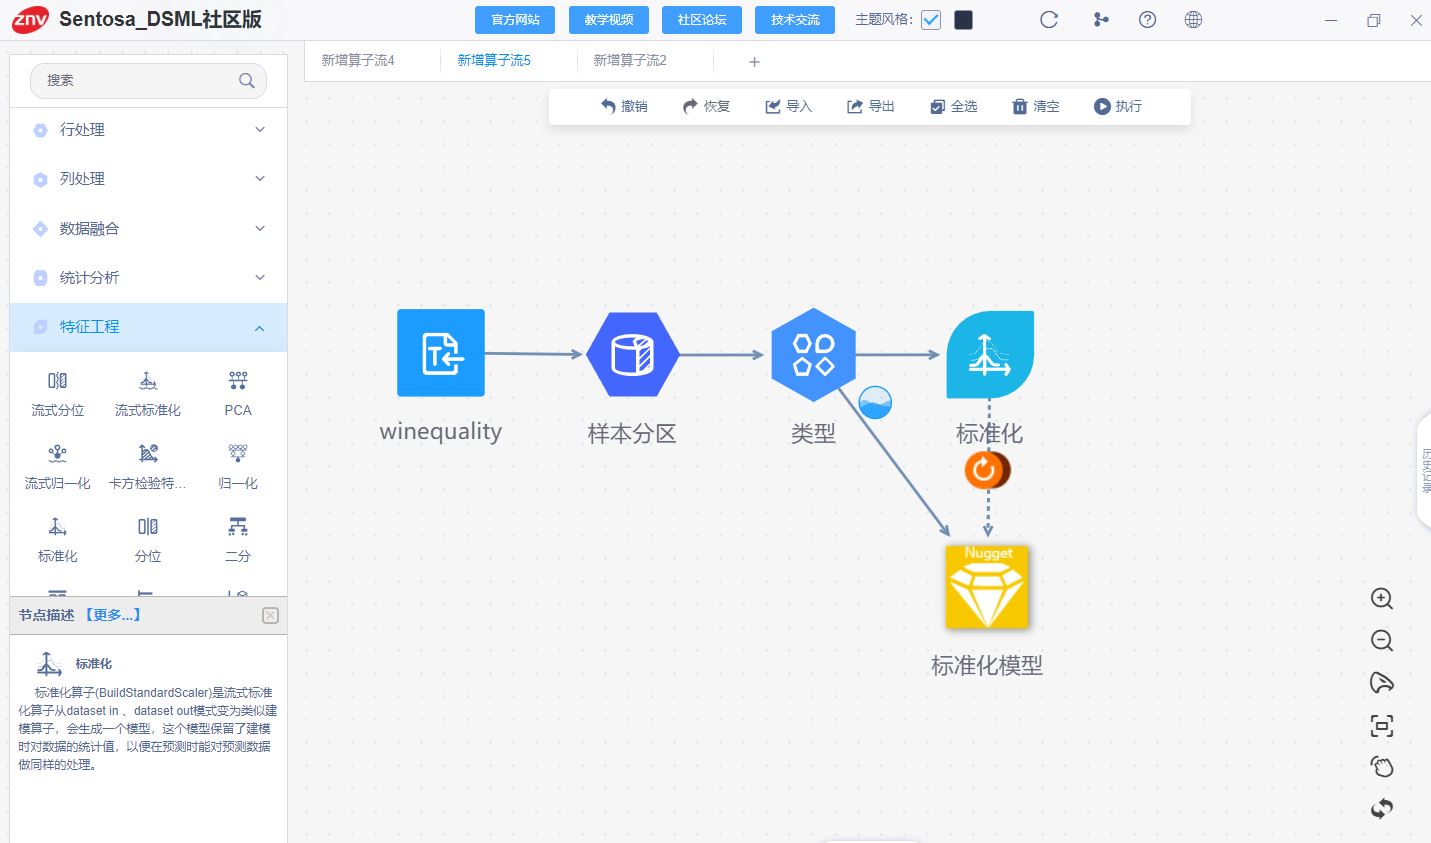Close the 节点描述 panel
The image size is (1431, 843).
coord(270,615)
